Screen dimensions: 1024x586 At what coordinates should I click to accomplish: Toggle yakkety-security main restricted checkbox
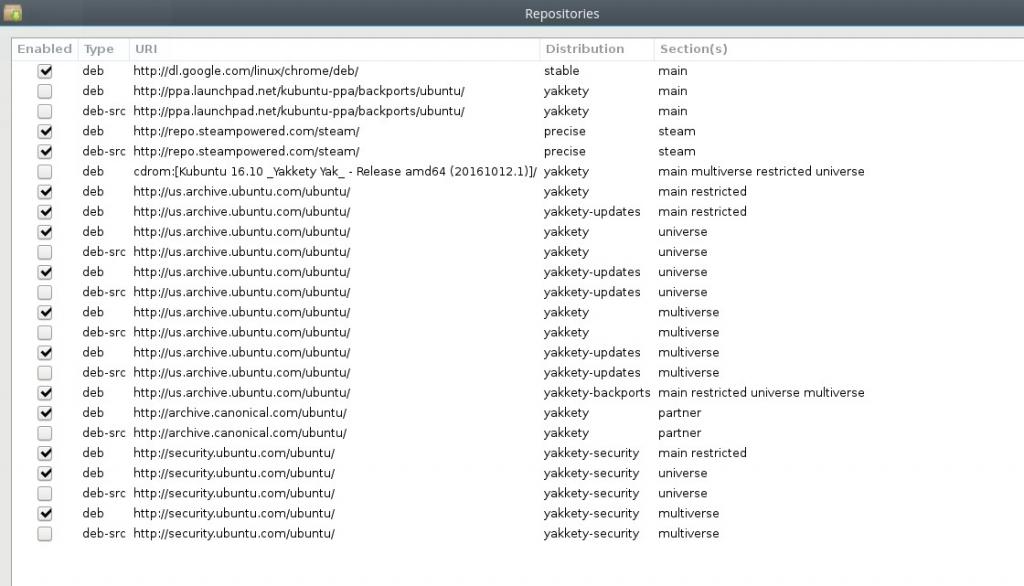pos(44,453)
